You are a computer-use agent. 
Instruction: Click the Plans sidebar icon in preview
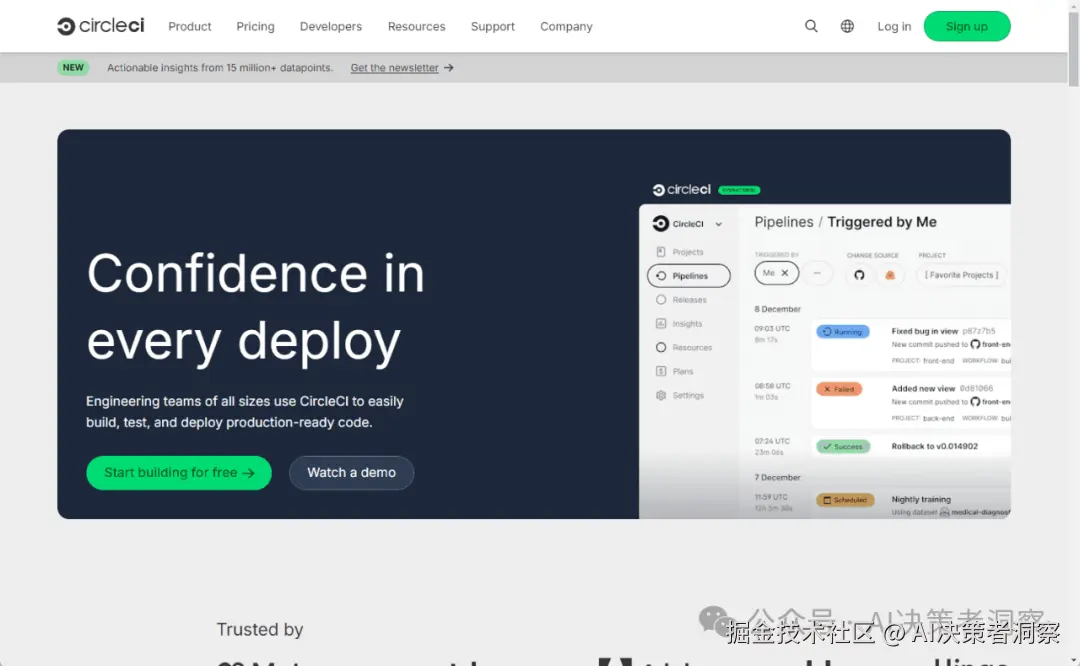(x=661, y=371)
